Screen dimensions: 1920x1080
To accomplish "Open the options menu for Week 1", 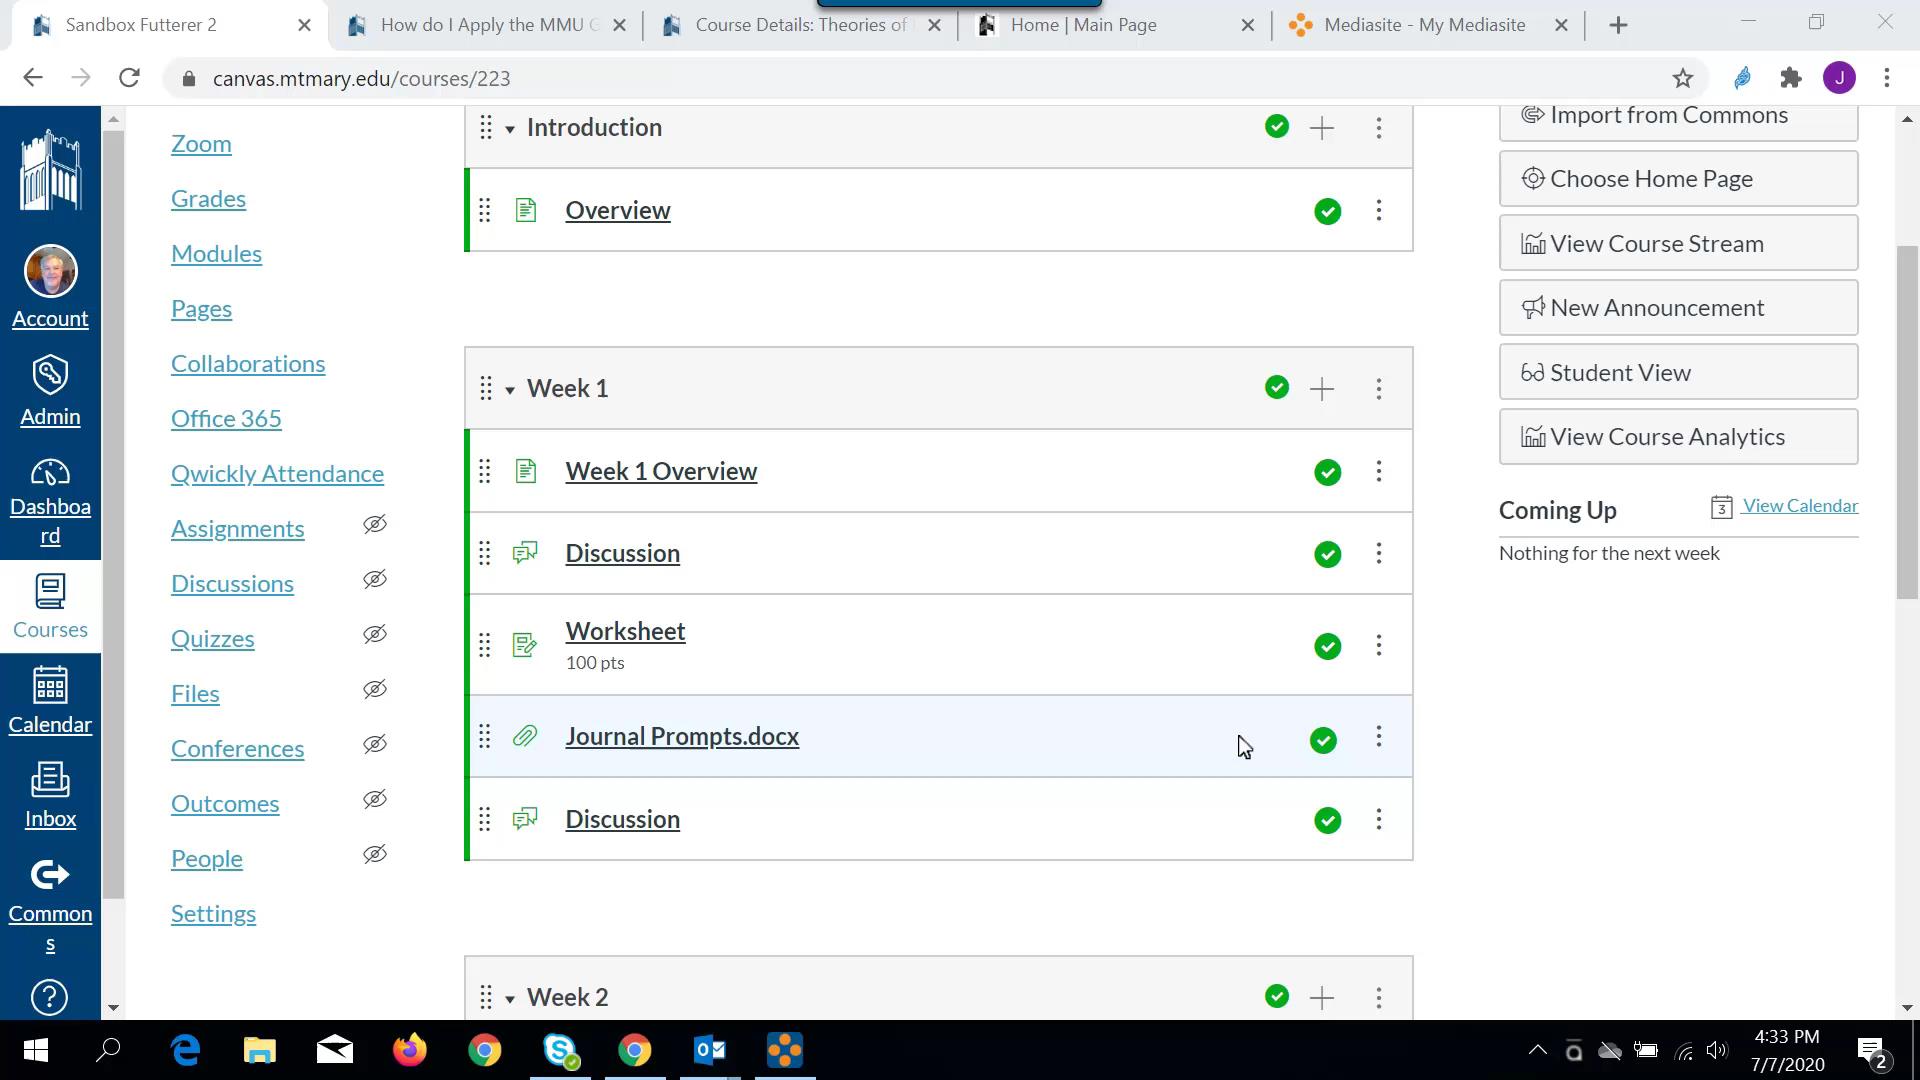I will [x=1379, y=389].
